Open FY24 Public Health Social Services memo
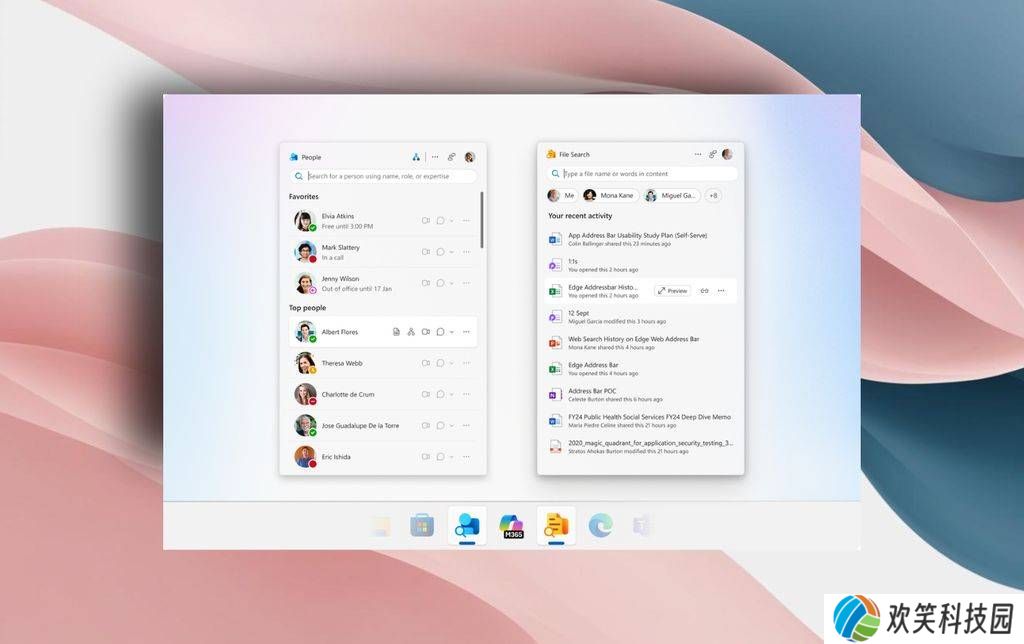 point(641,421)
